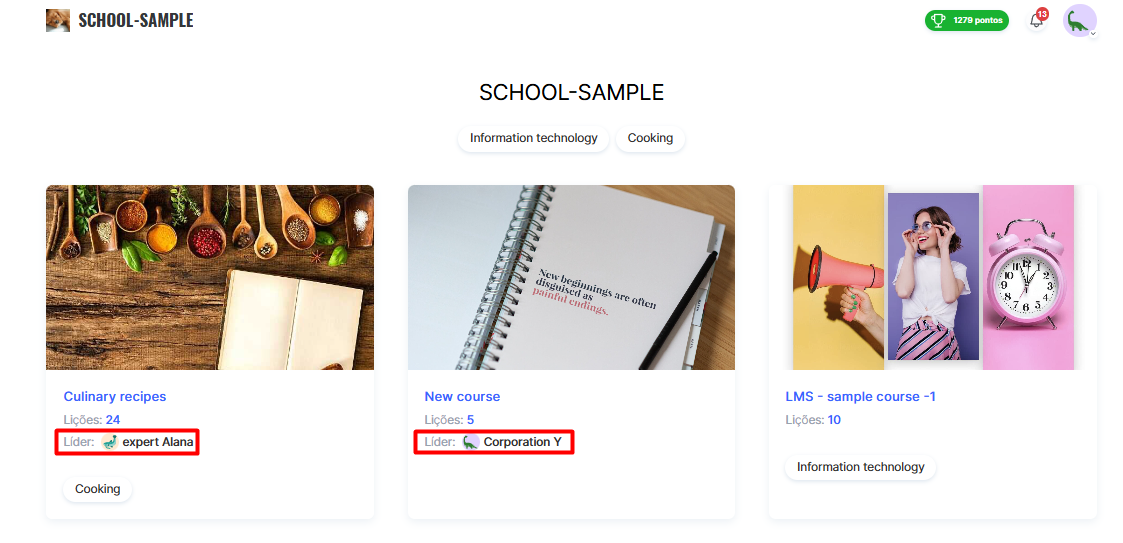1123x543 pixels.
Task: Click the 1279 pontos points badge
Action: [x=967, y=21]
